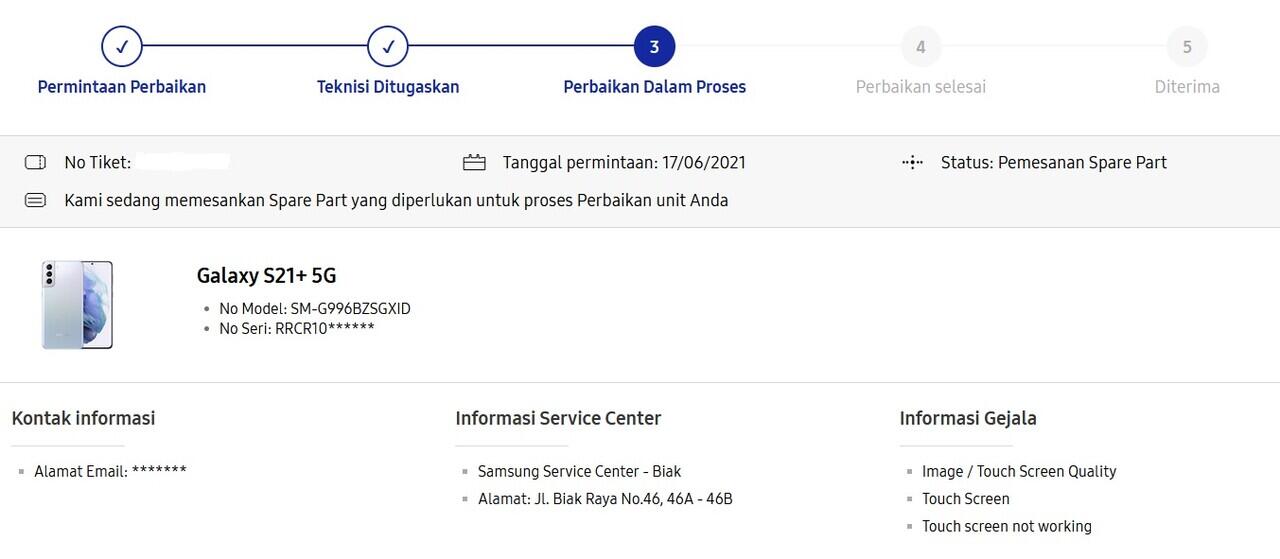The width and height of the screenshot is (1280, 559).
Task: Click the greyed step 4 circle
Action: (920, 46)
